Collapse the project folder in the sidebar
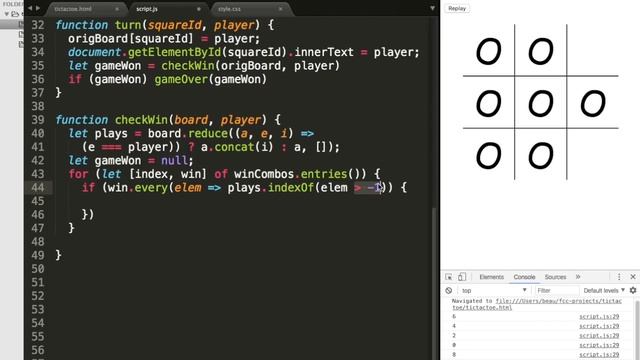The image size is (640, 360). click(x=7, y=14)
